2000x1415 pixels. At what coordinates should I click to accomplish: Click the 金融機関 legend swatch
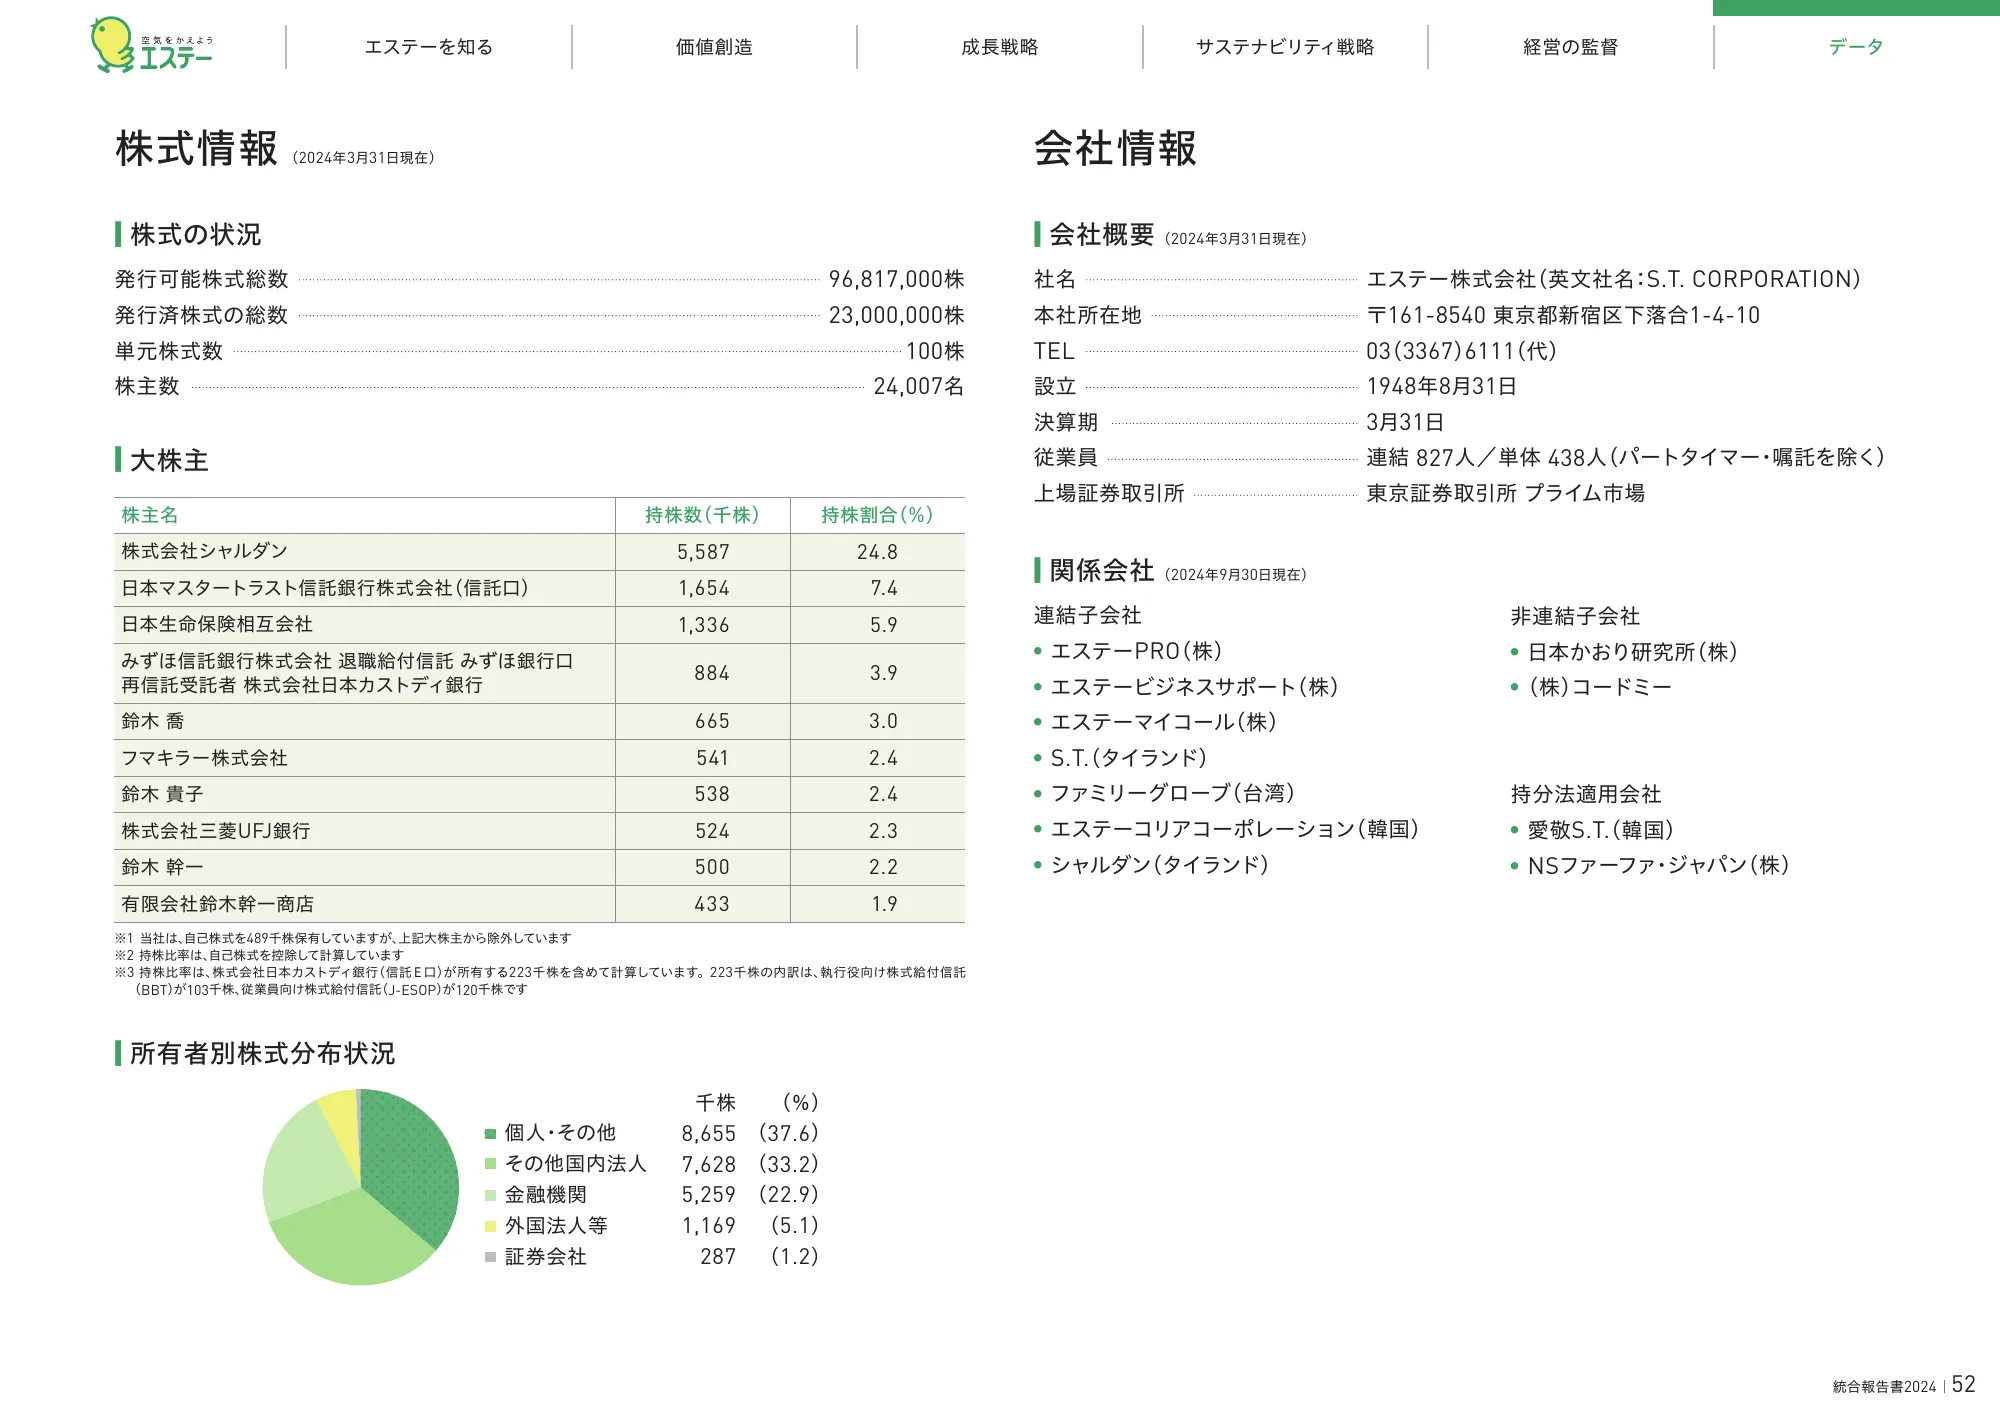point(490,1195)
